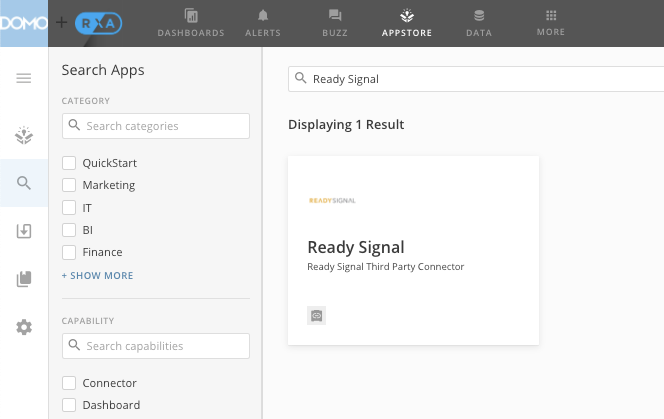The width and height of the screenshot is (664, 419).
Task: Open the settings gear in left sidebar
Action: click(24, 327)
